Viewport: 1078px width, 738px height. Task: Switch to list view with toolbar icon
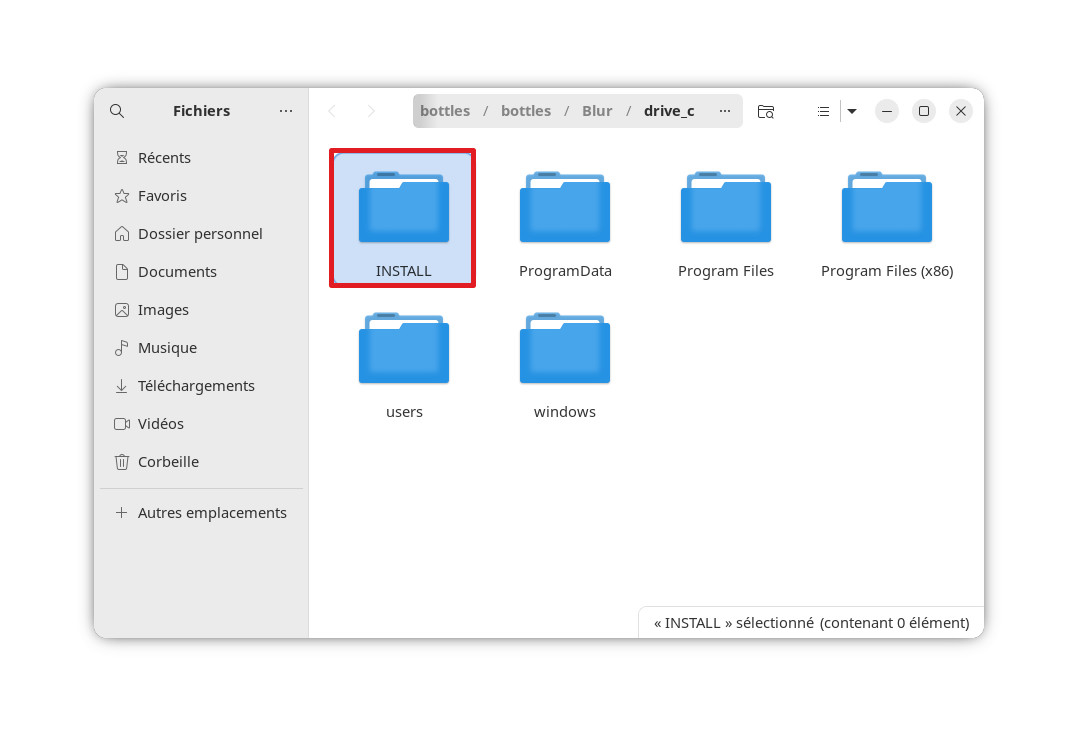coord(823,111)
